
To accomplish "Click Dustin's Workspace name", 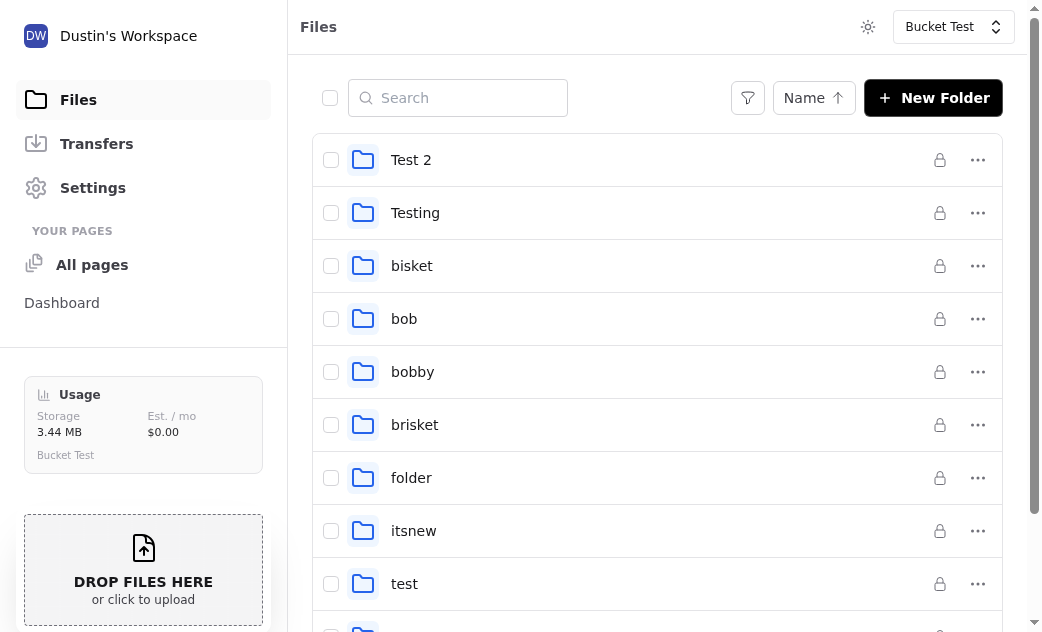I will point(128,36).
